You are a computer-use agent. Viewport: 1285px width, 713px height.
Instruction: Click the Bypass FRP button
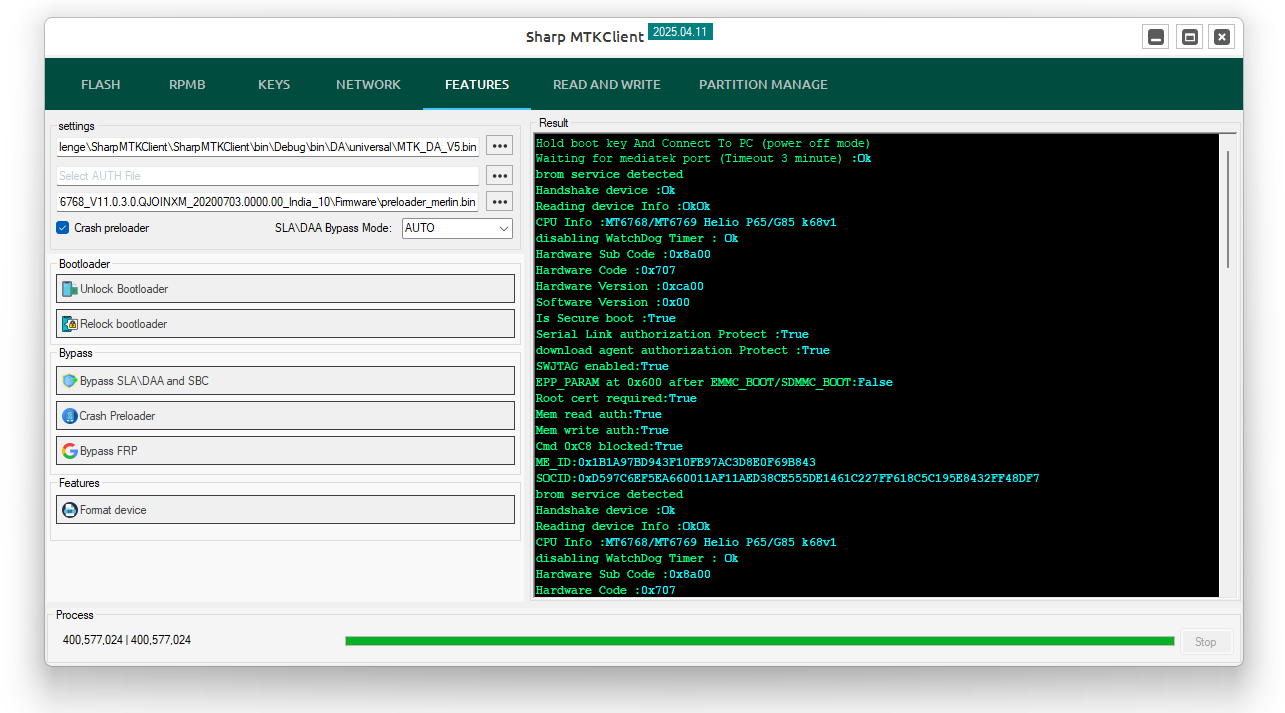(x=286, y=451)
